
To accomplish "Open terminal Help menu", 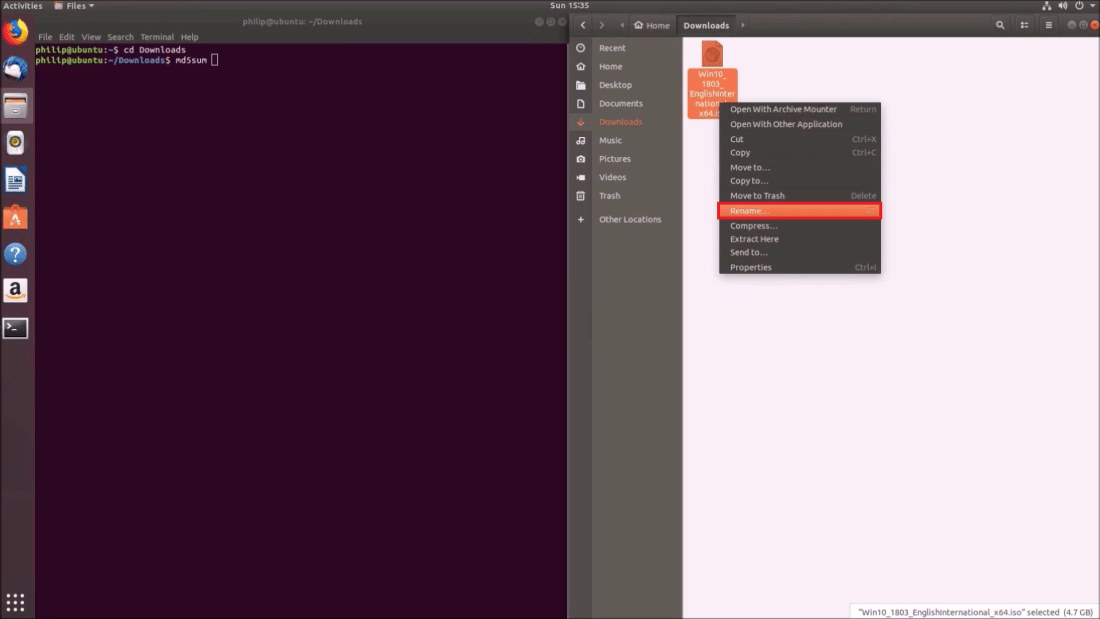I will 189,37.
